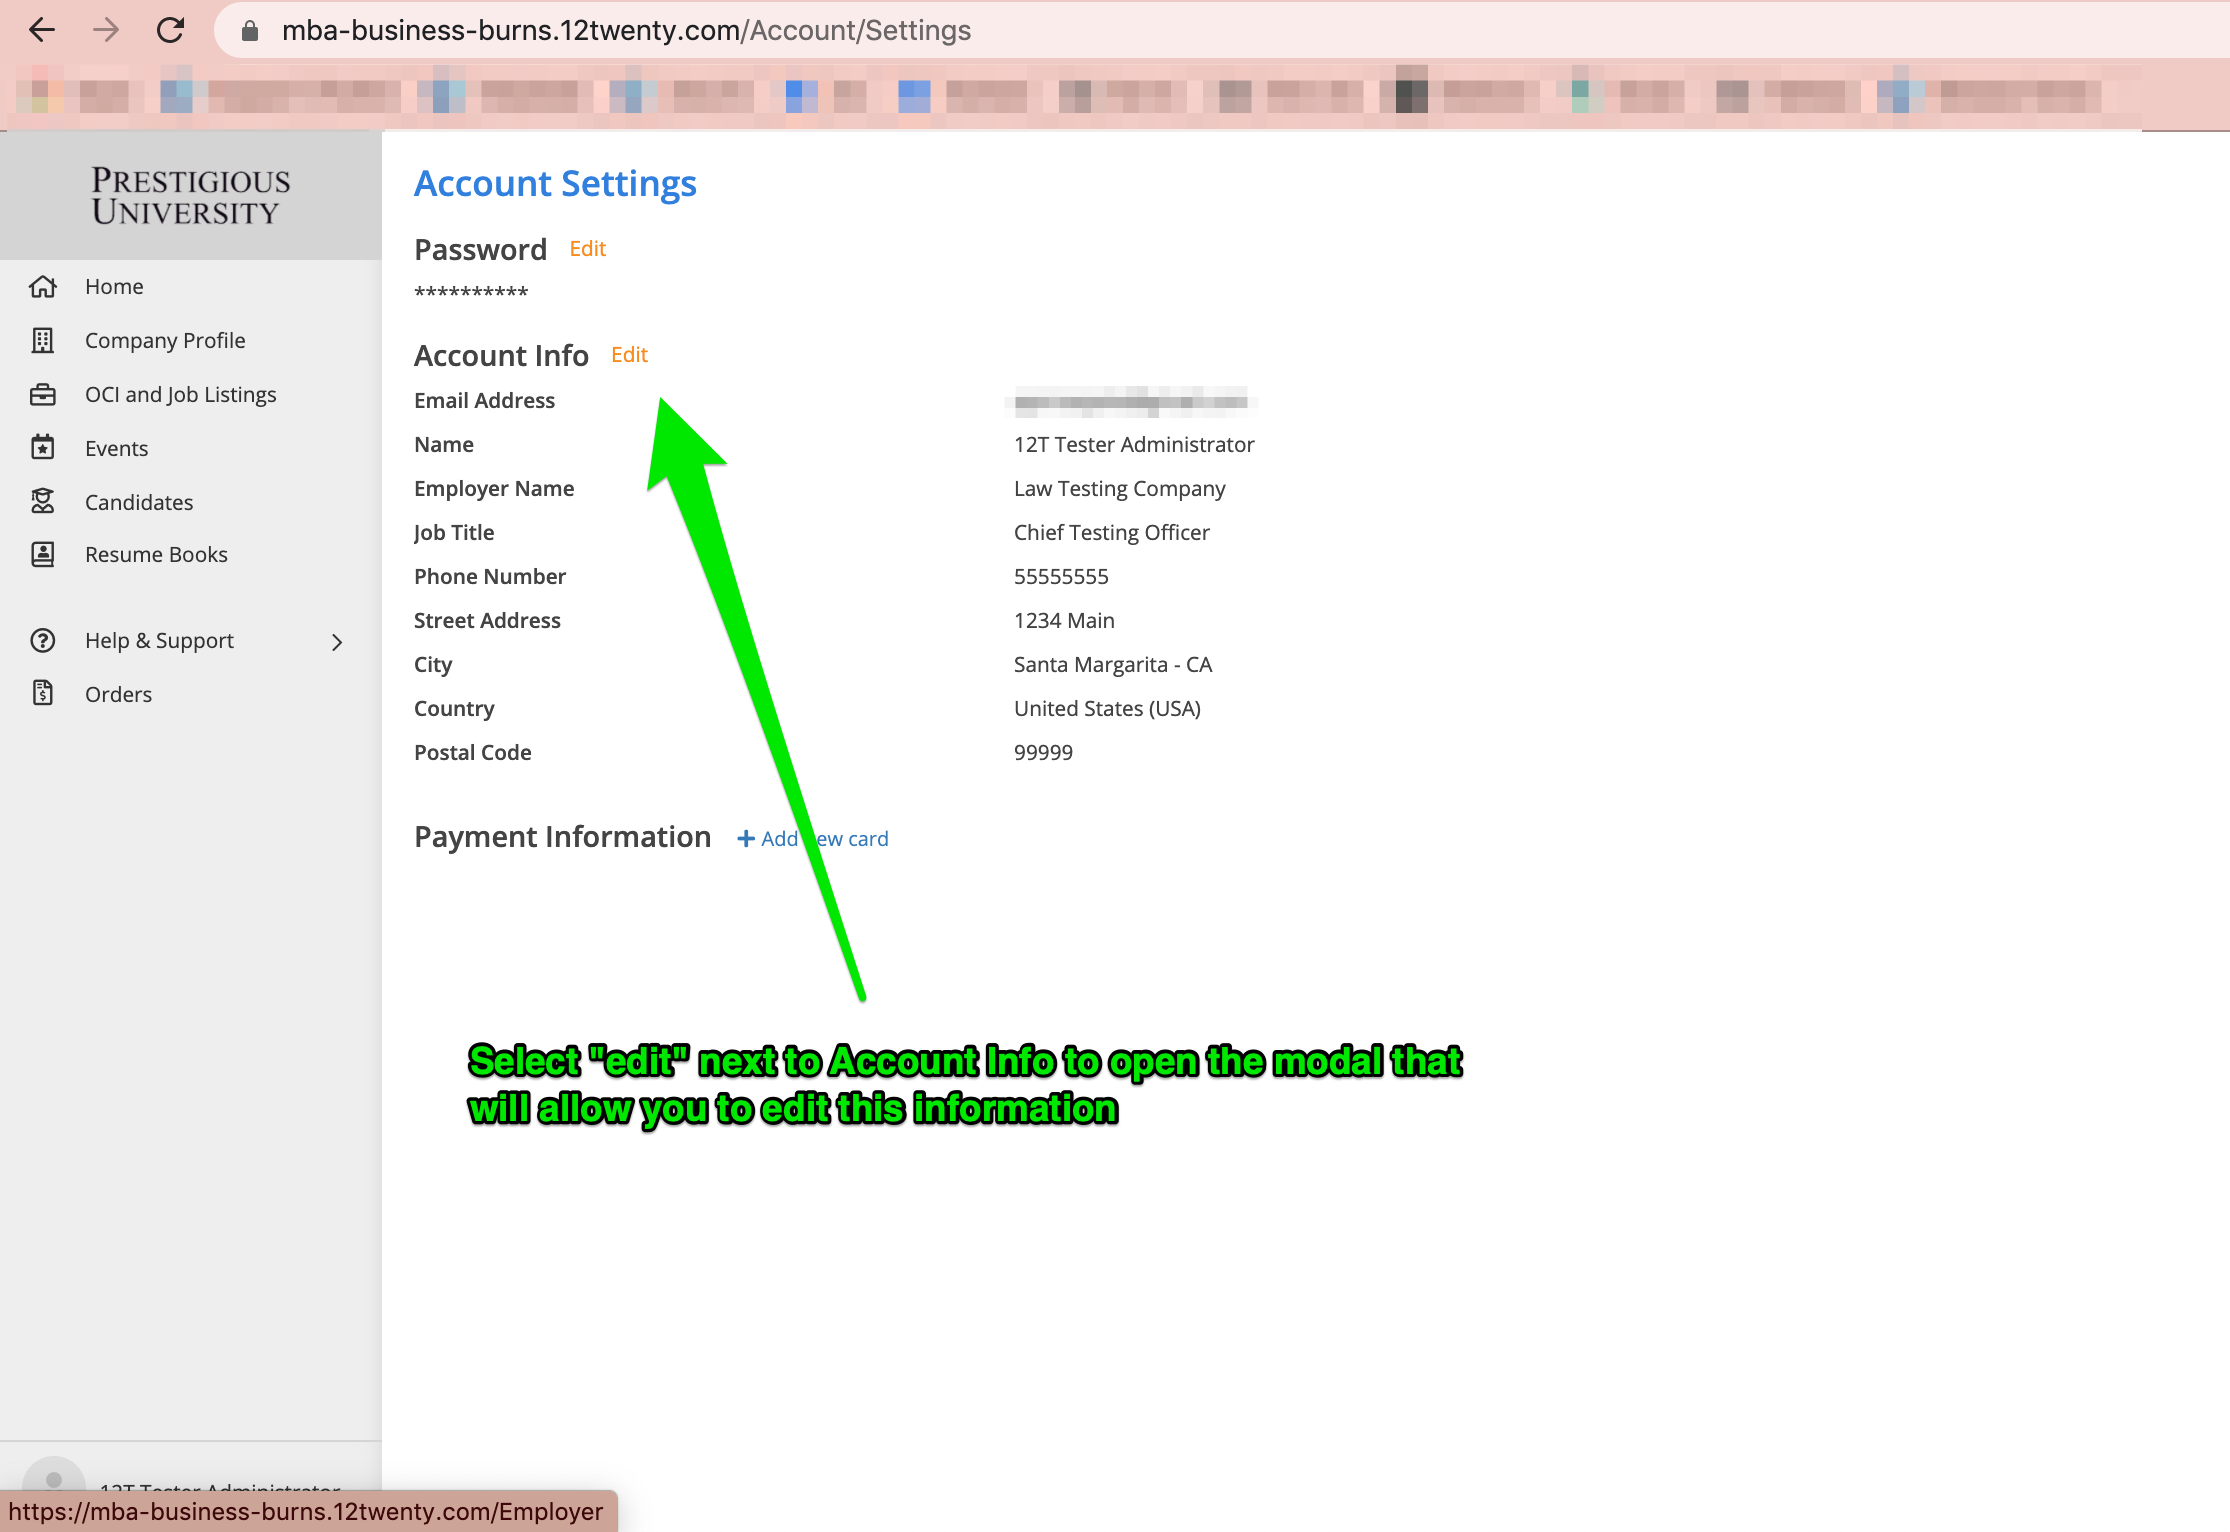Screen dimensions: 2230x1532
Task: Reload the page with browser refresh icon
Action: click(x=171, y=30)
